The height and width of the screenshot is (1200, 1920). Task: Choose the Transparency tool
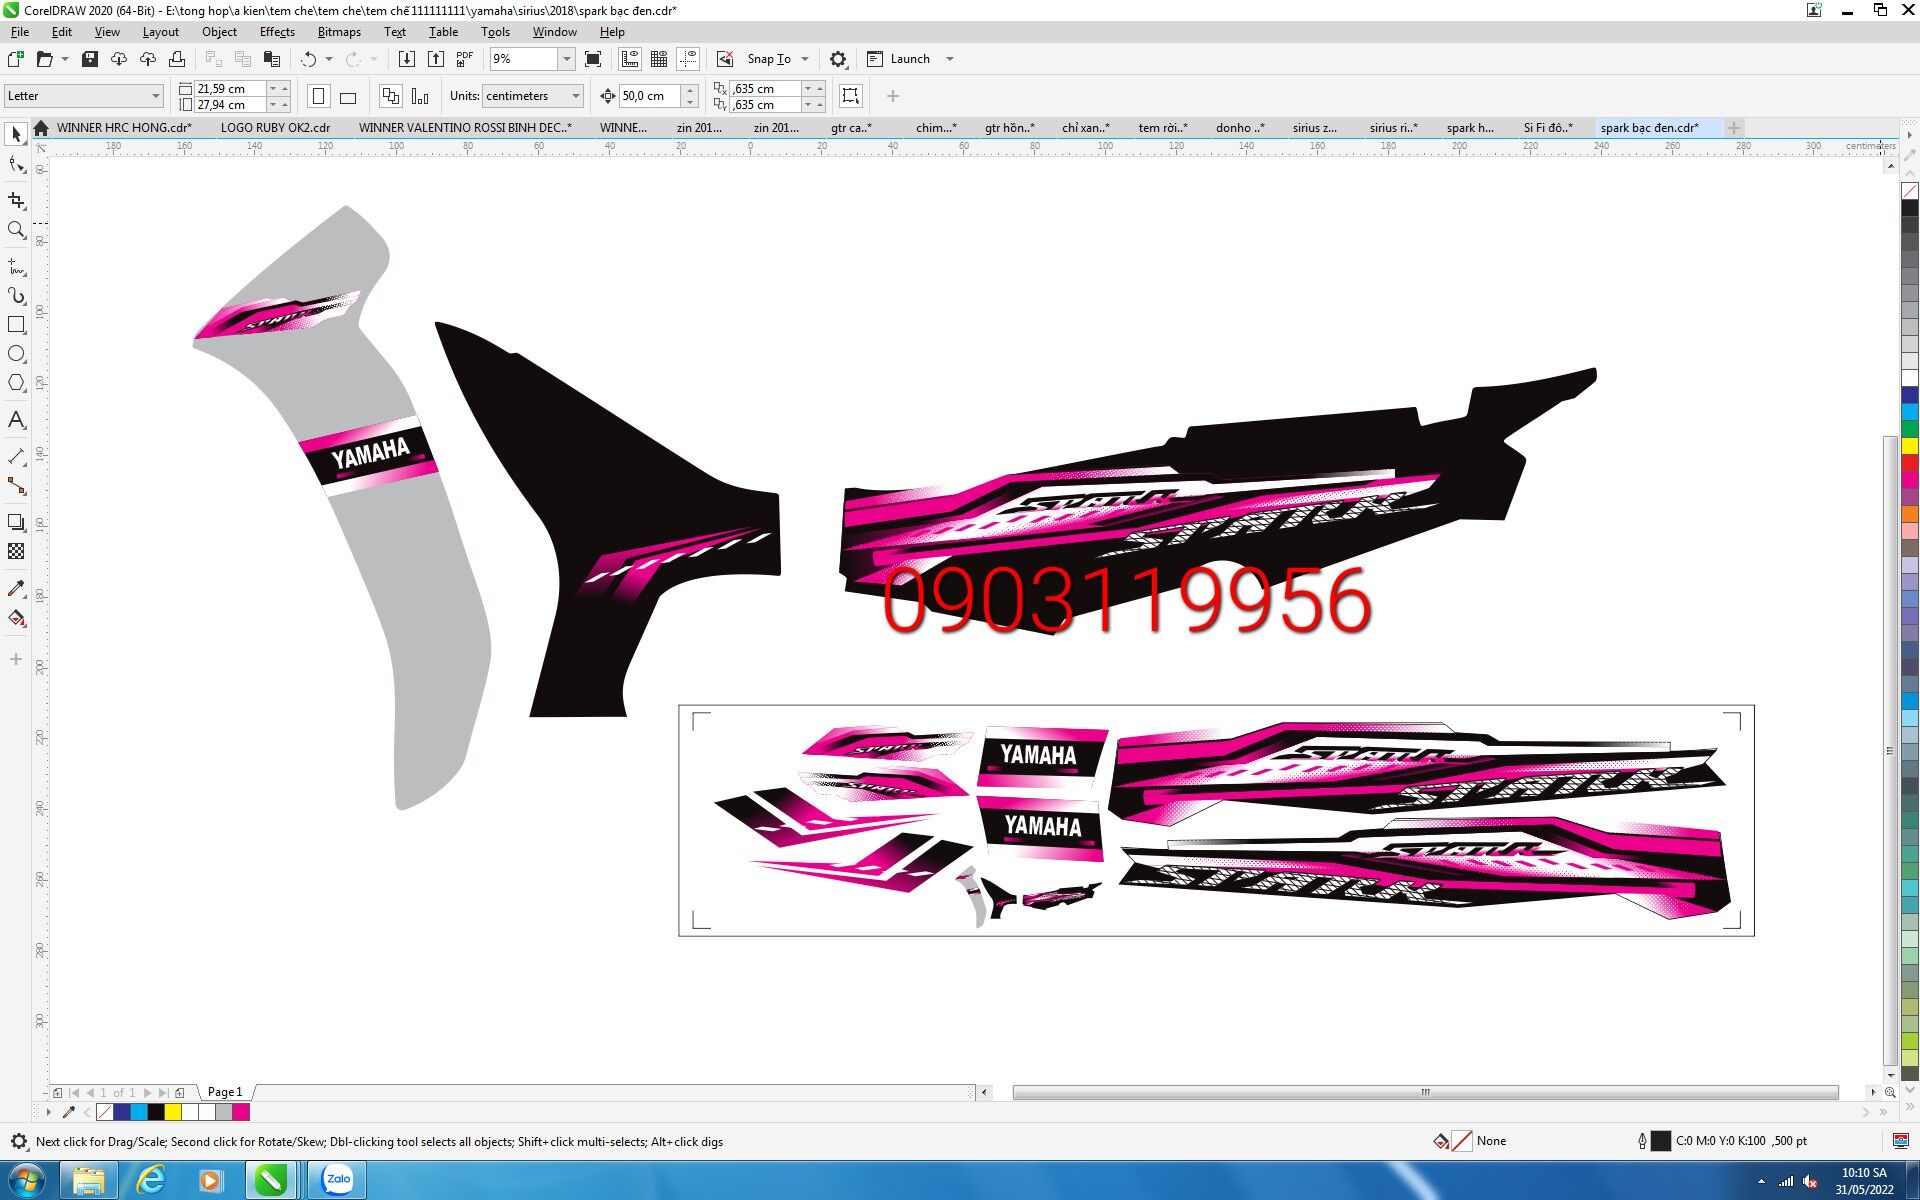point(16,551)
